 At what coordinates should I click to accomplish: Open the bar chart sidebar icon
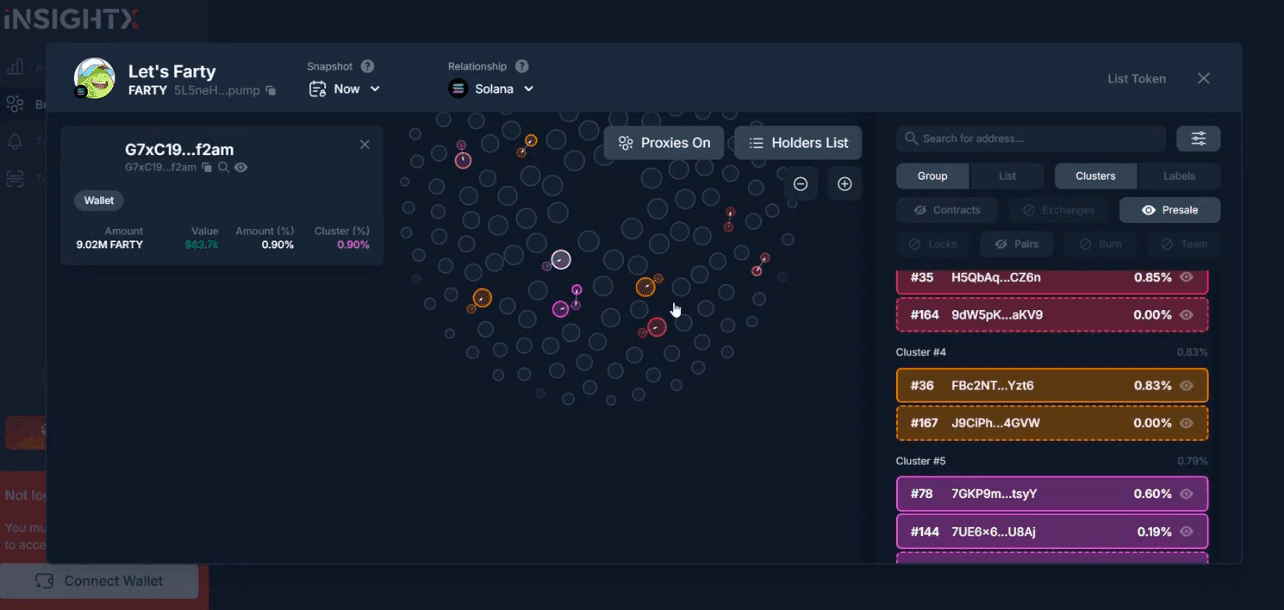[x=15, y=68]
